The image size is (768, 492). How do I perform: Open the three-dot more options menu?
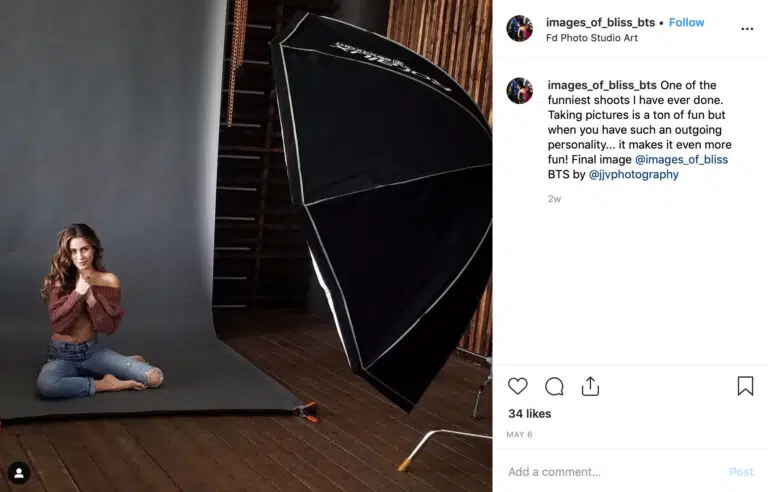(747, 29)
